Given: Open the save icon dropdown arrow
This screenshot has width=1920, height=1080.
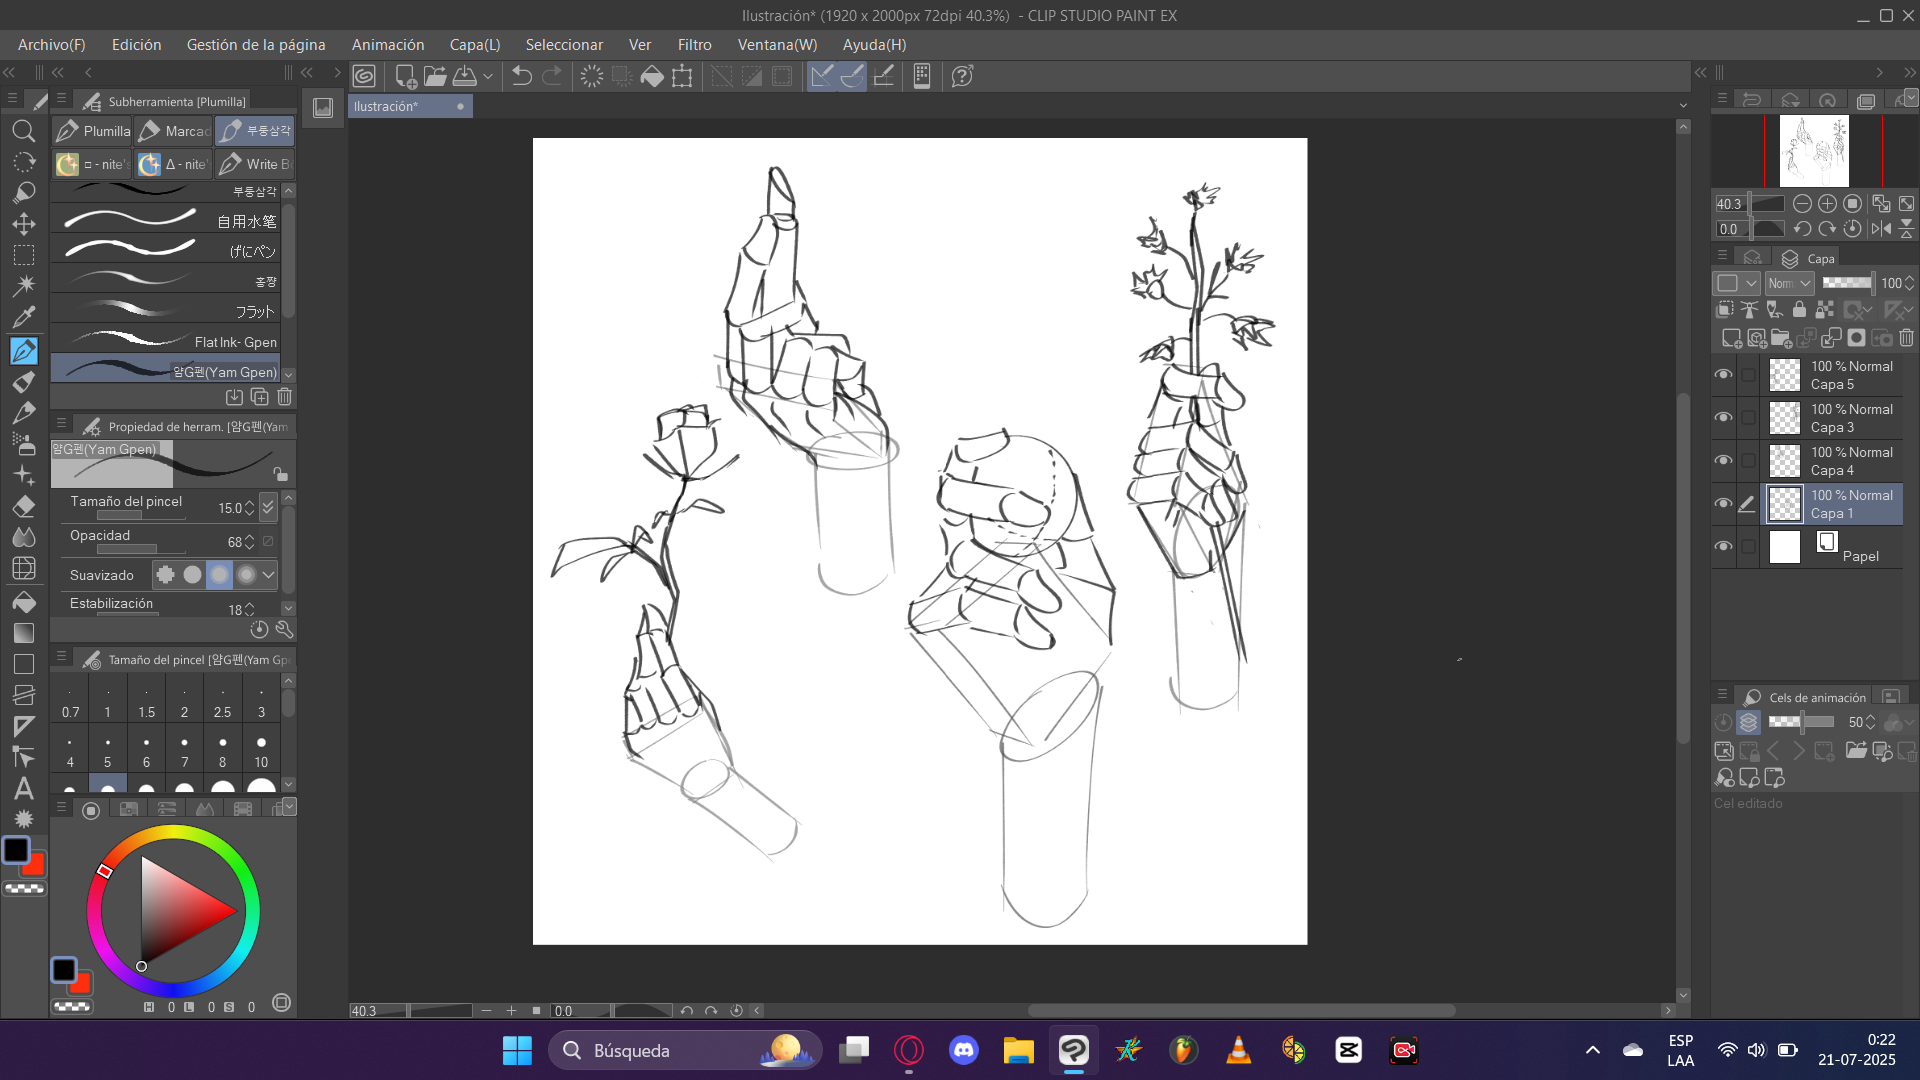Looking at the screenshot, I should (x=488, y=76).
